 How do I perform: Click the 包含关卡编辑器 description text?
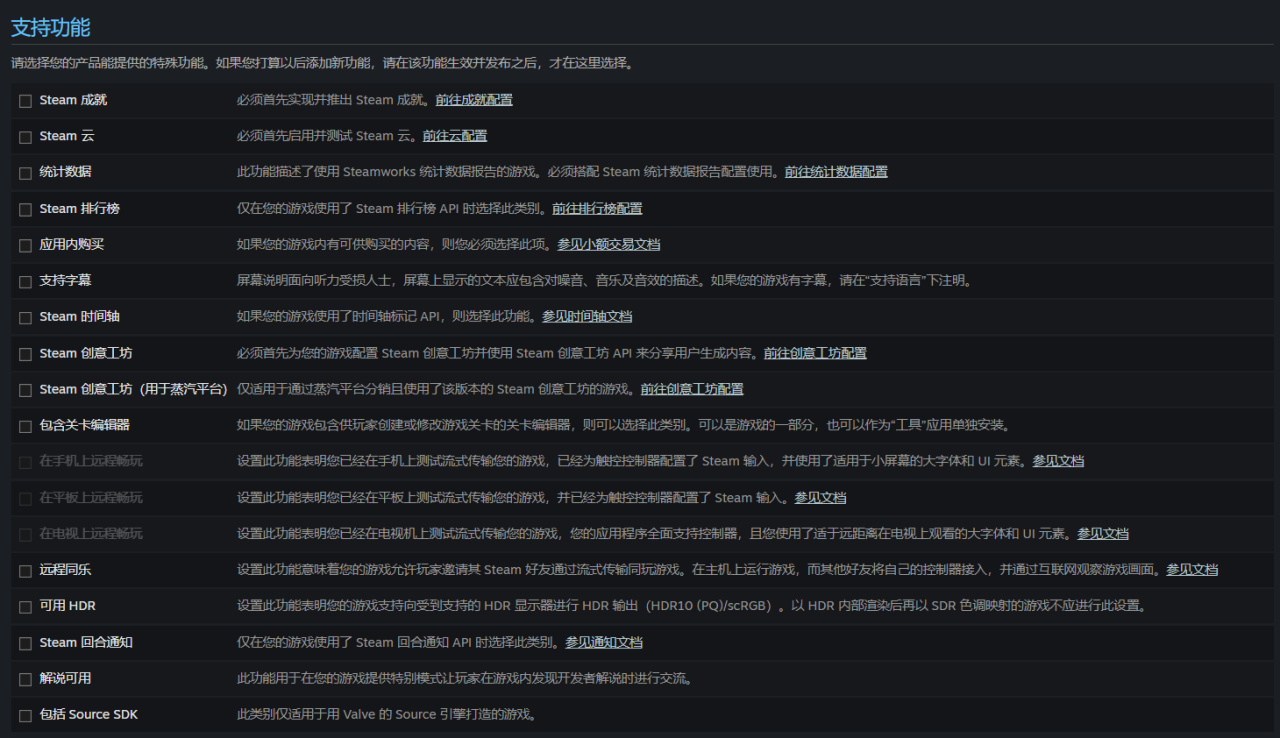[x=624, y=425]
